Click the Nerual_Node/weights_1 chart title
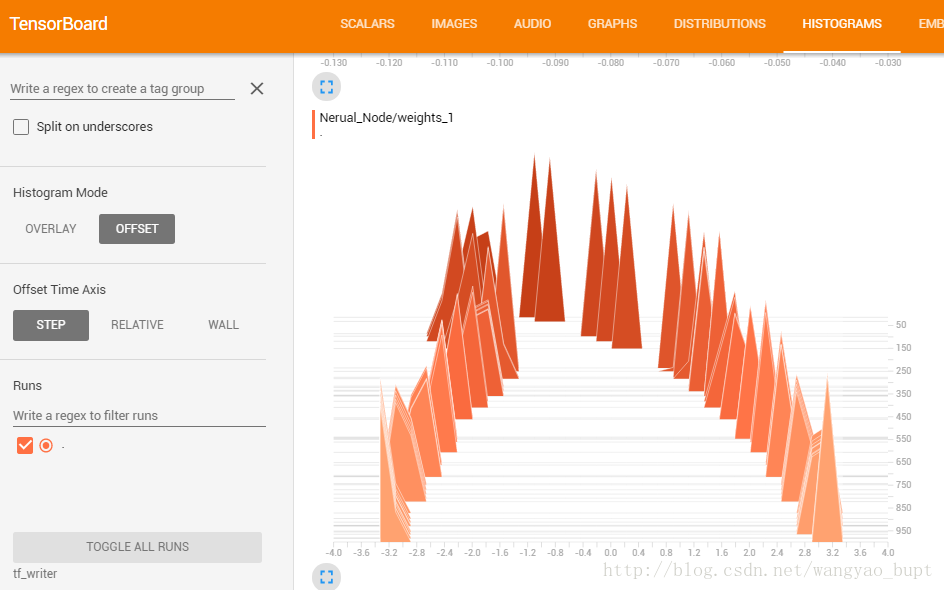Image resolution: width=944 pixels, height=590 pixels. click(387, 118)
